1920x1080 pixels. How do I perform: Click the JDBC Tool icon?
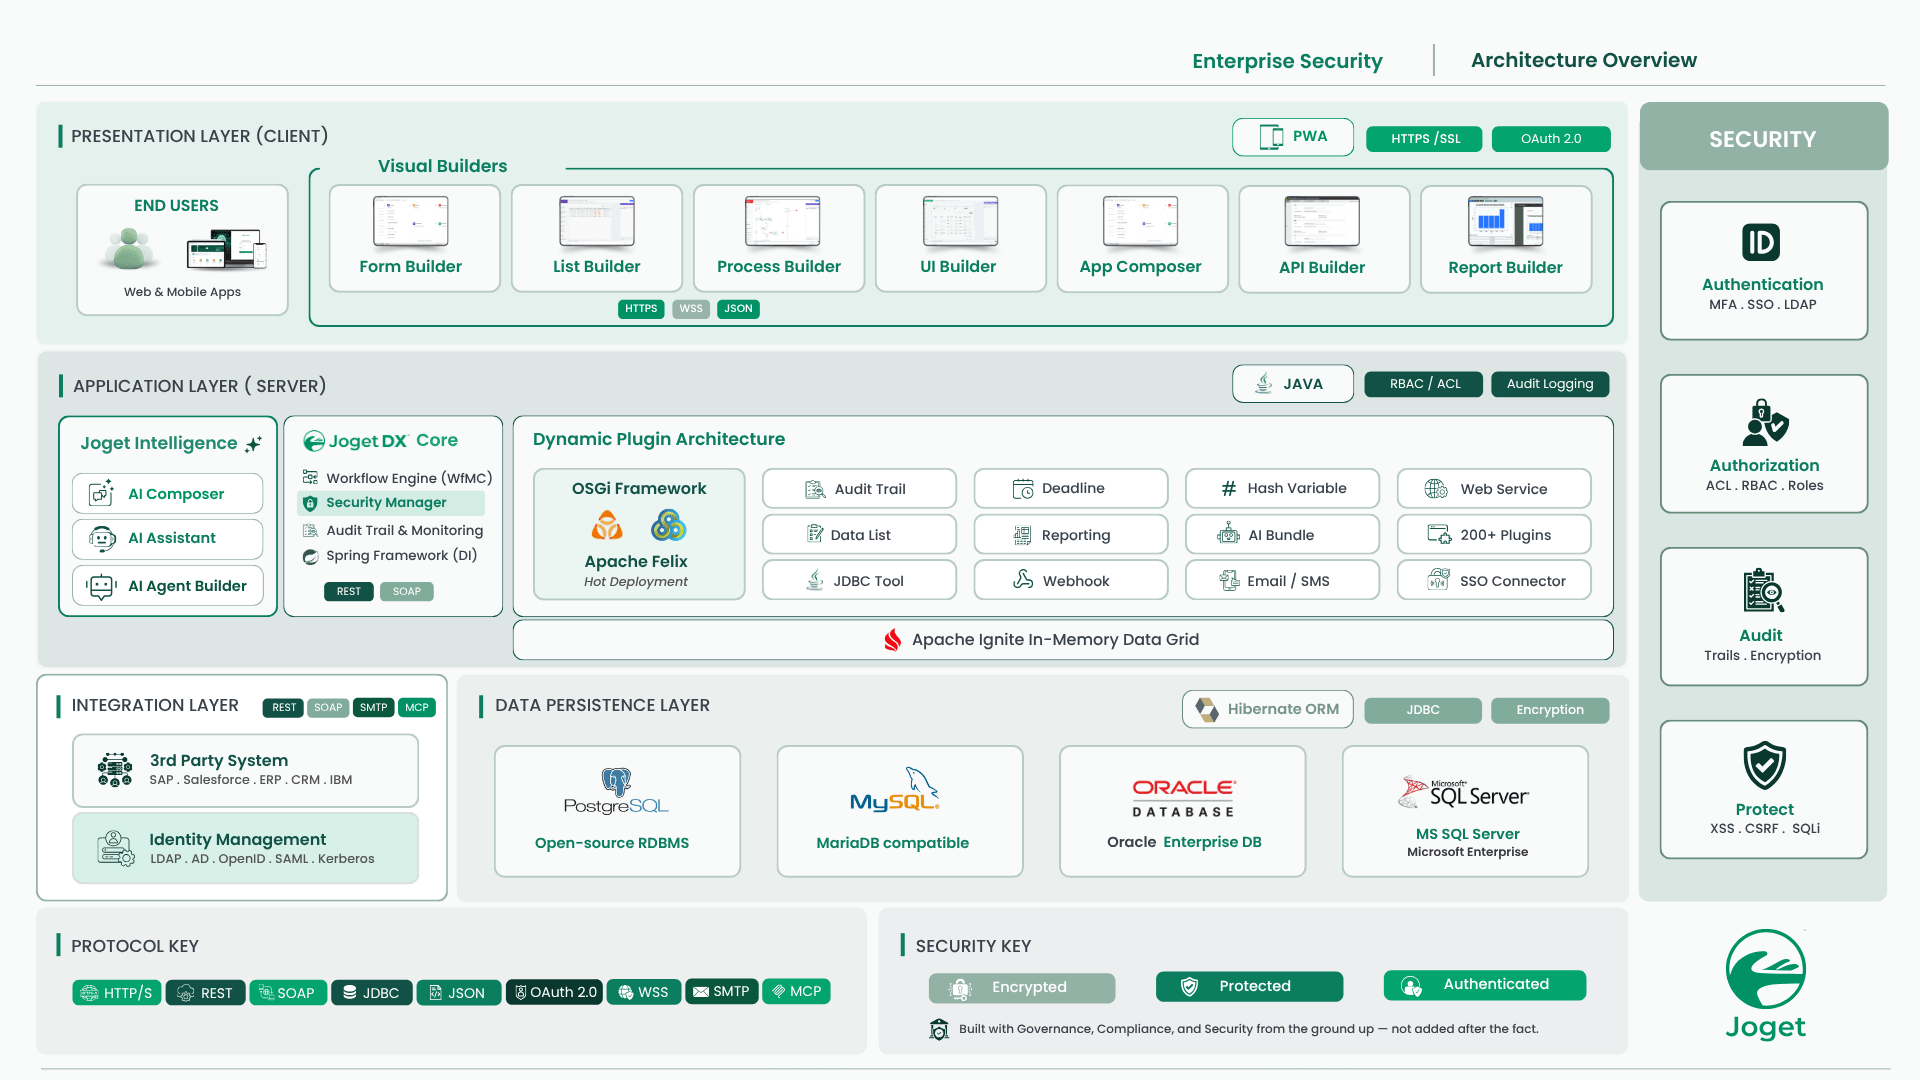[x=815, y=580]
